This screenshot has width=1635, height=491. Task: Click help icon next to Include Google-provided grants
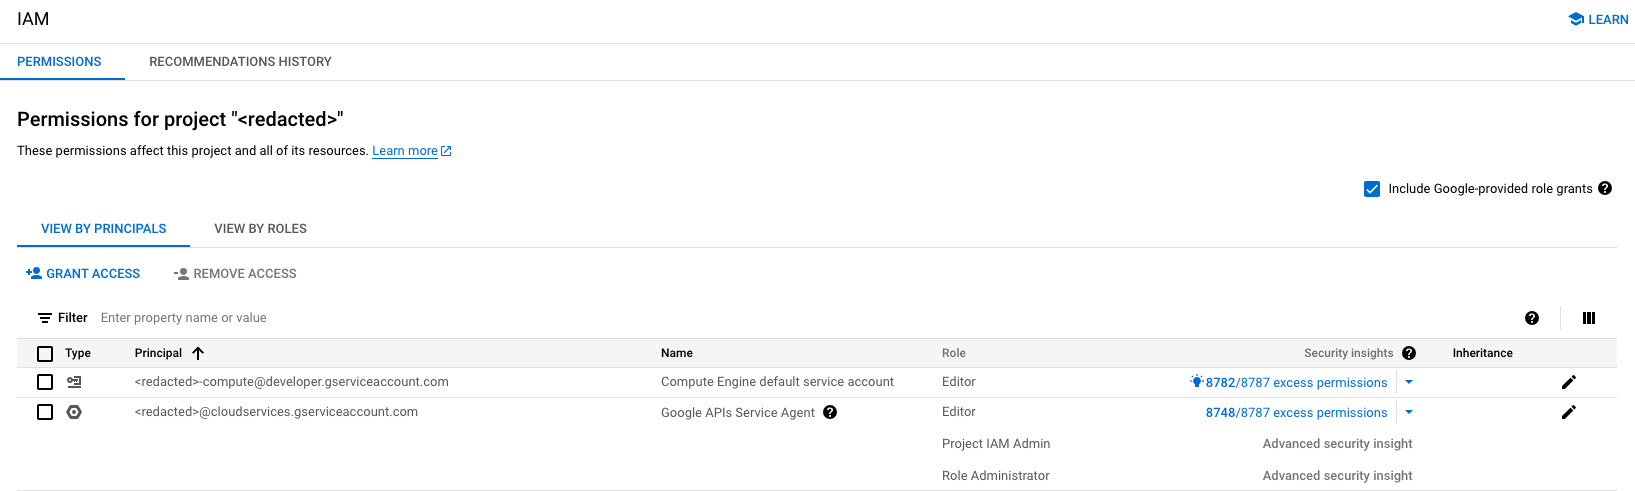(1604, 188)
